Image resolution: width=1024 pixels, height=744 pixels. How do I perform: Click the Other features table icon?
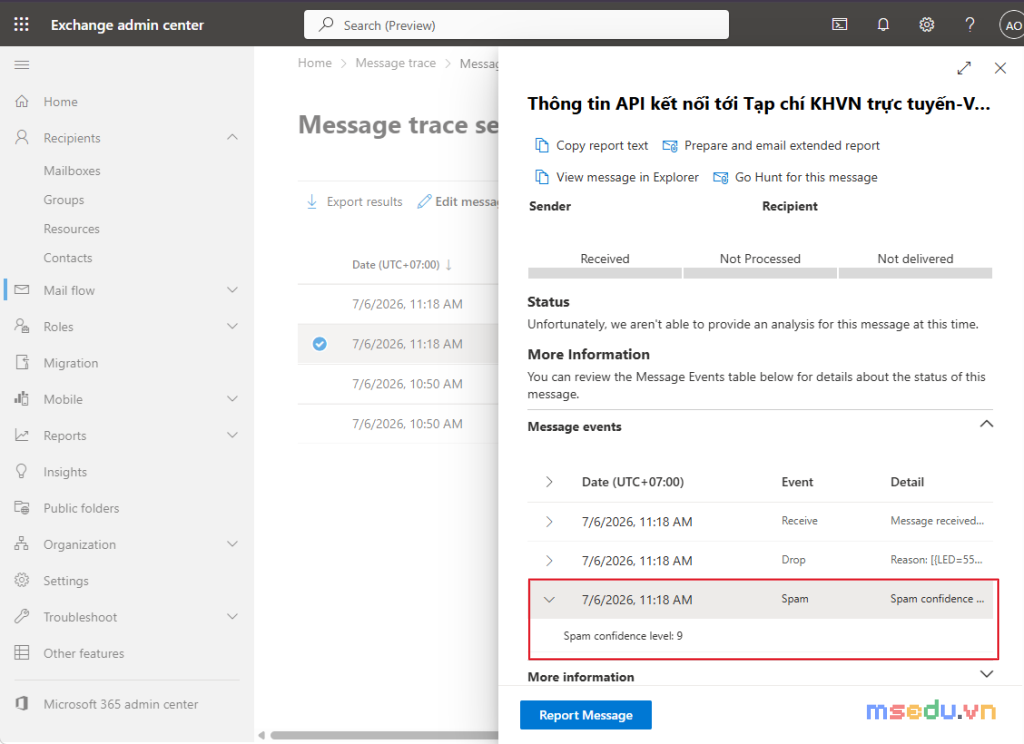pyautogui.click(x=22, y=653)
